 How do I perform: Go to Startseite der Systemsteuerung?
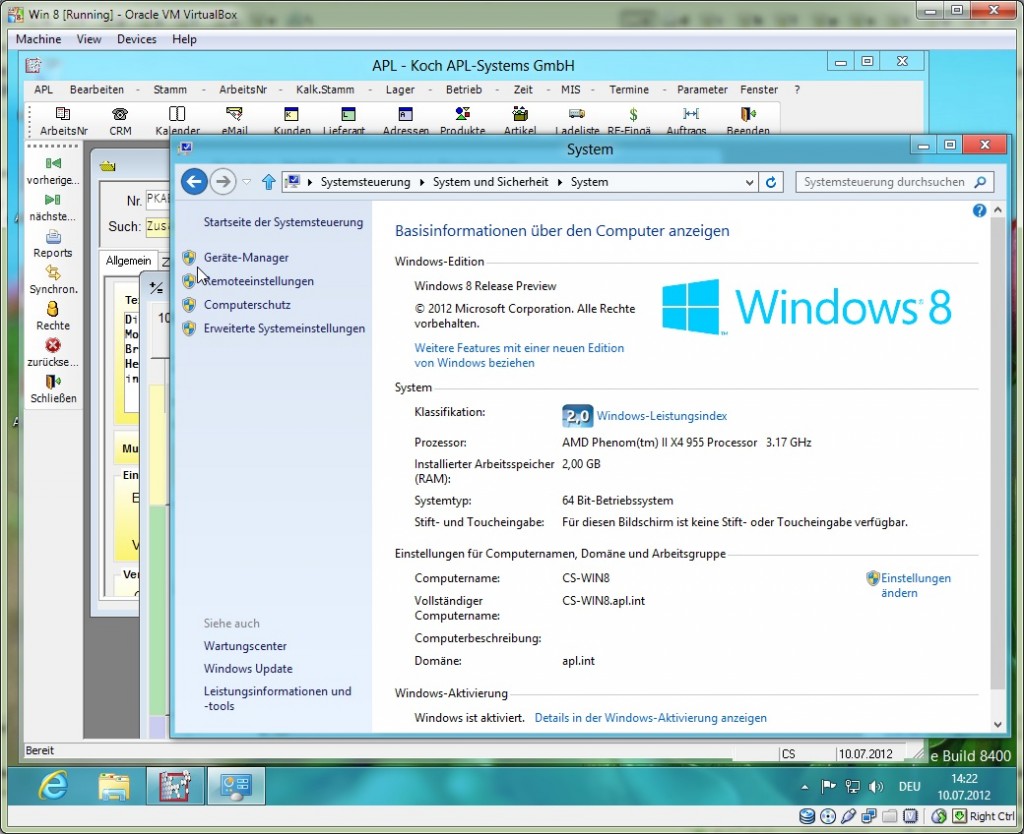pos(283,222)
